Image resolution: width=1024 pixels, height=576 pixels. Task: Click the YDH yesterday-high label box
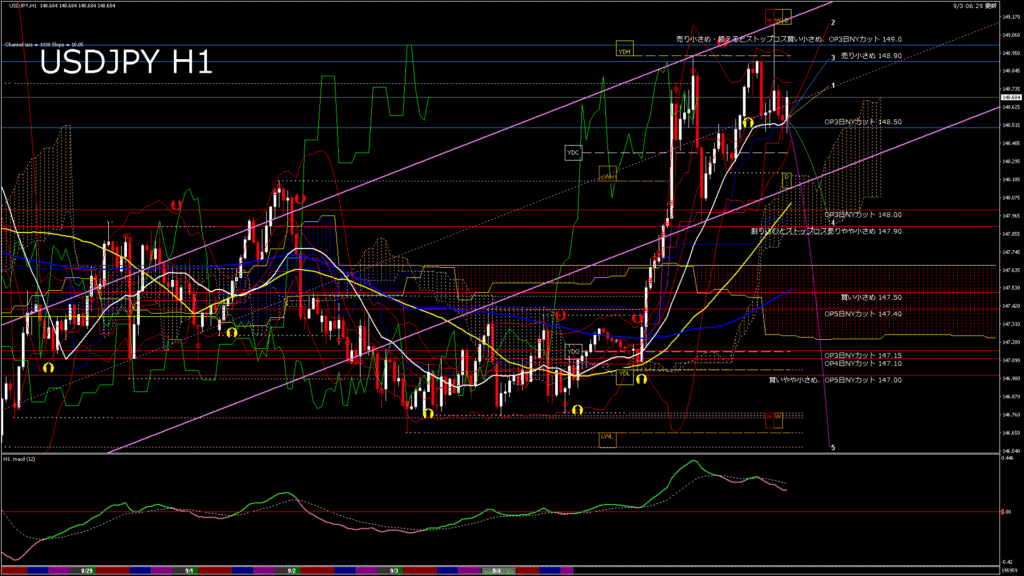pyautogui.click(x=624, y=49)
